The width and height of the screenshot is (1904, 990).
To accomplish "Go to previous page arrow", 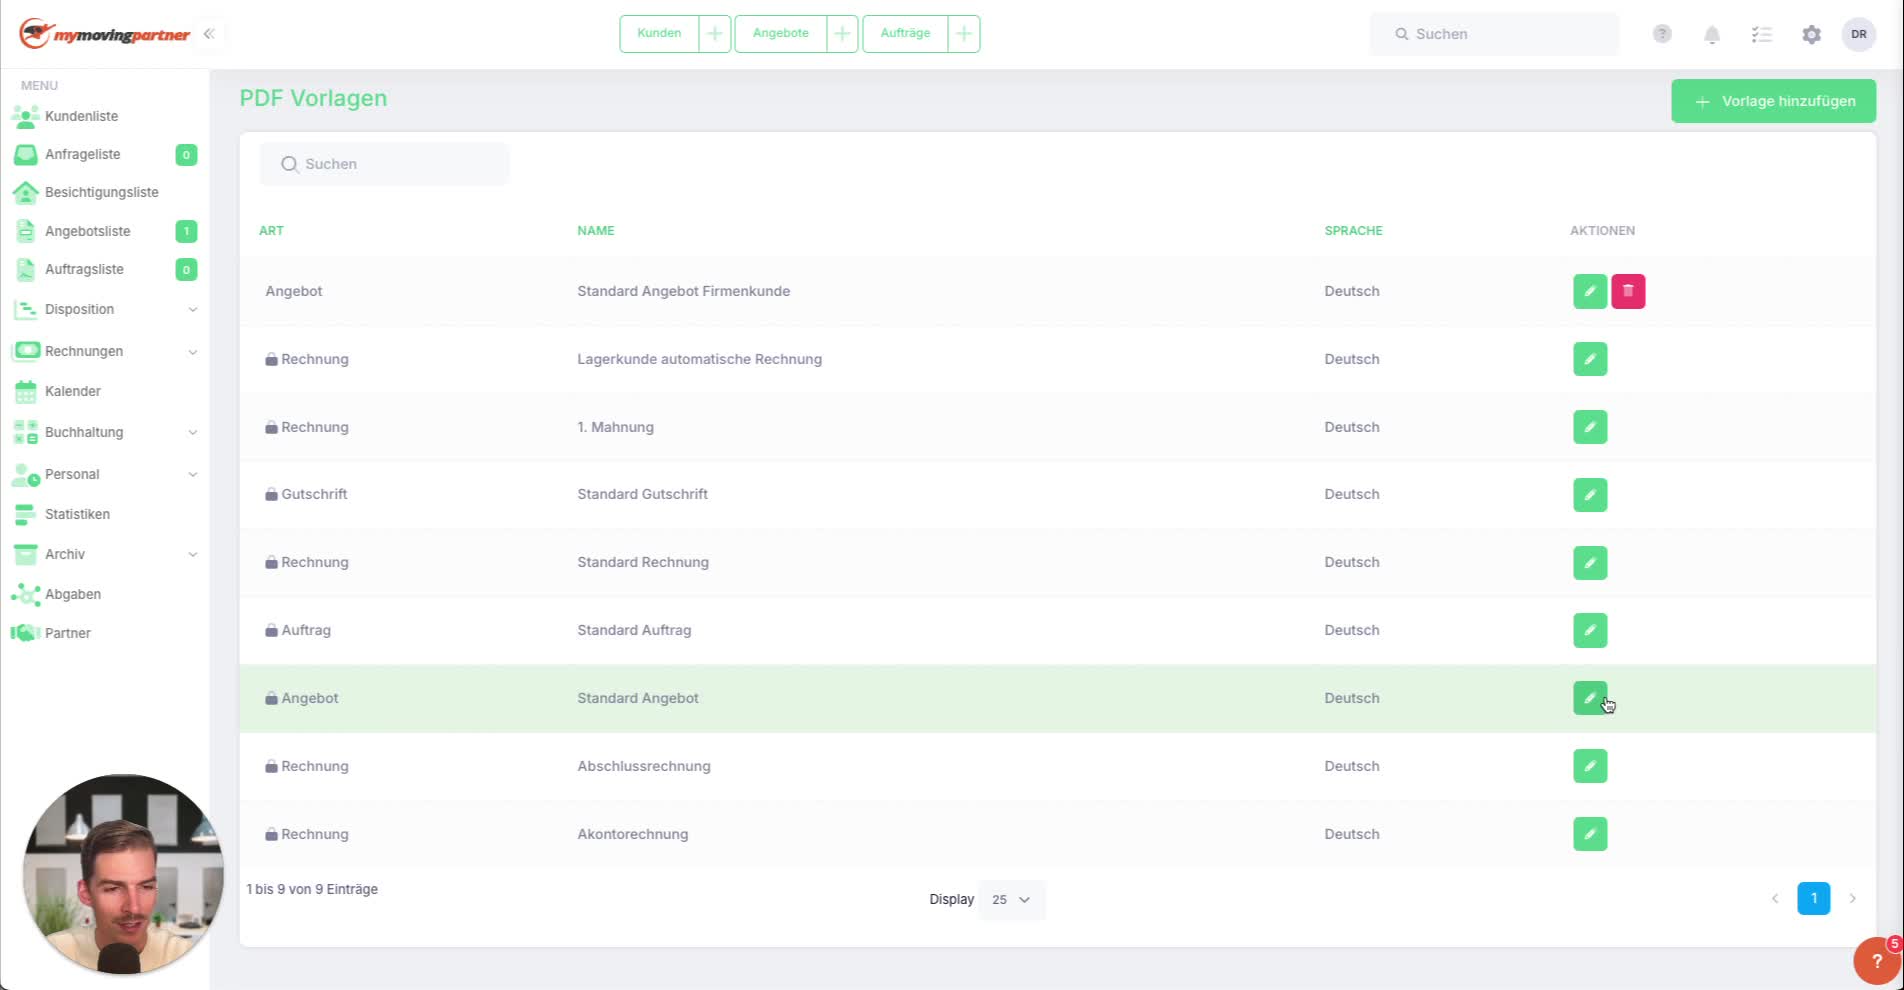I will pyautogui.click(x=1775, y=899).
